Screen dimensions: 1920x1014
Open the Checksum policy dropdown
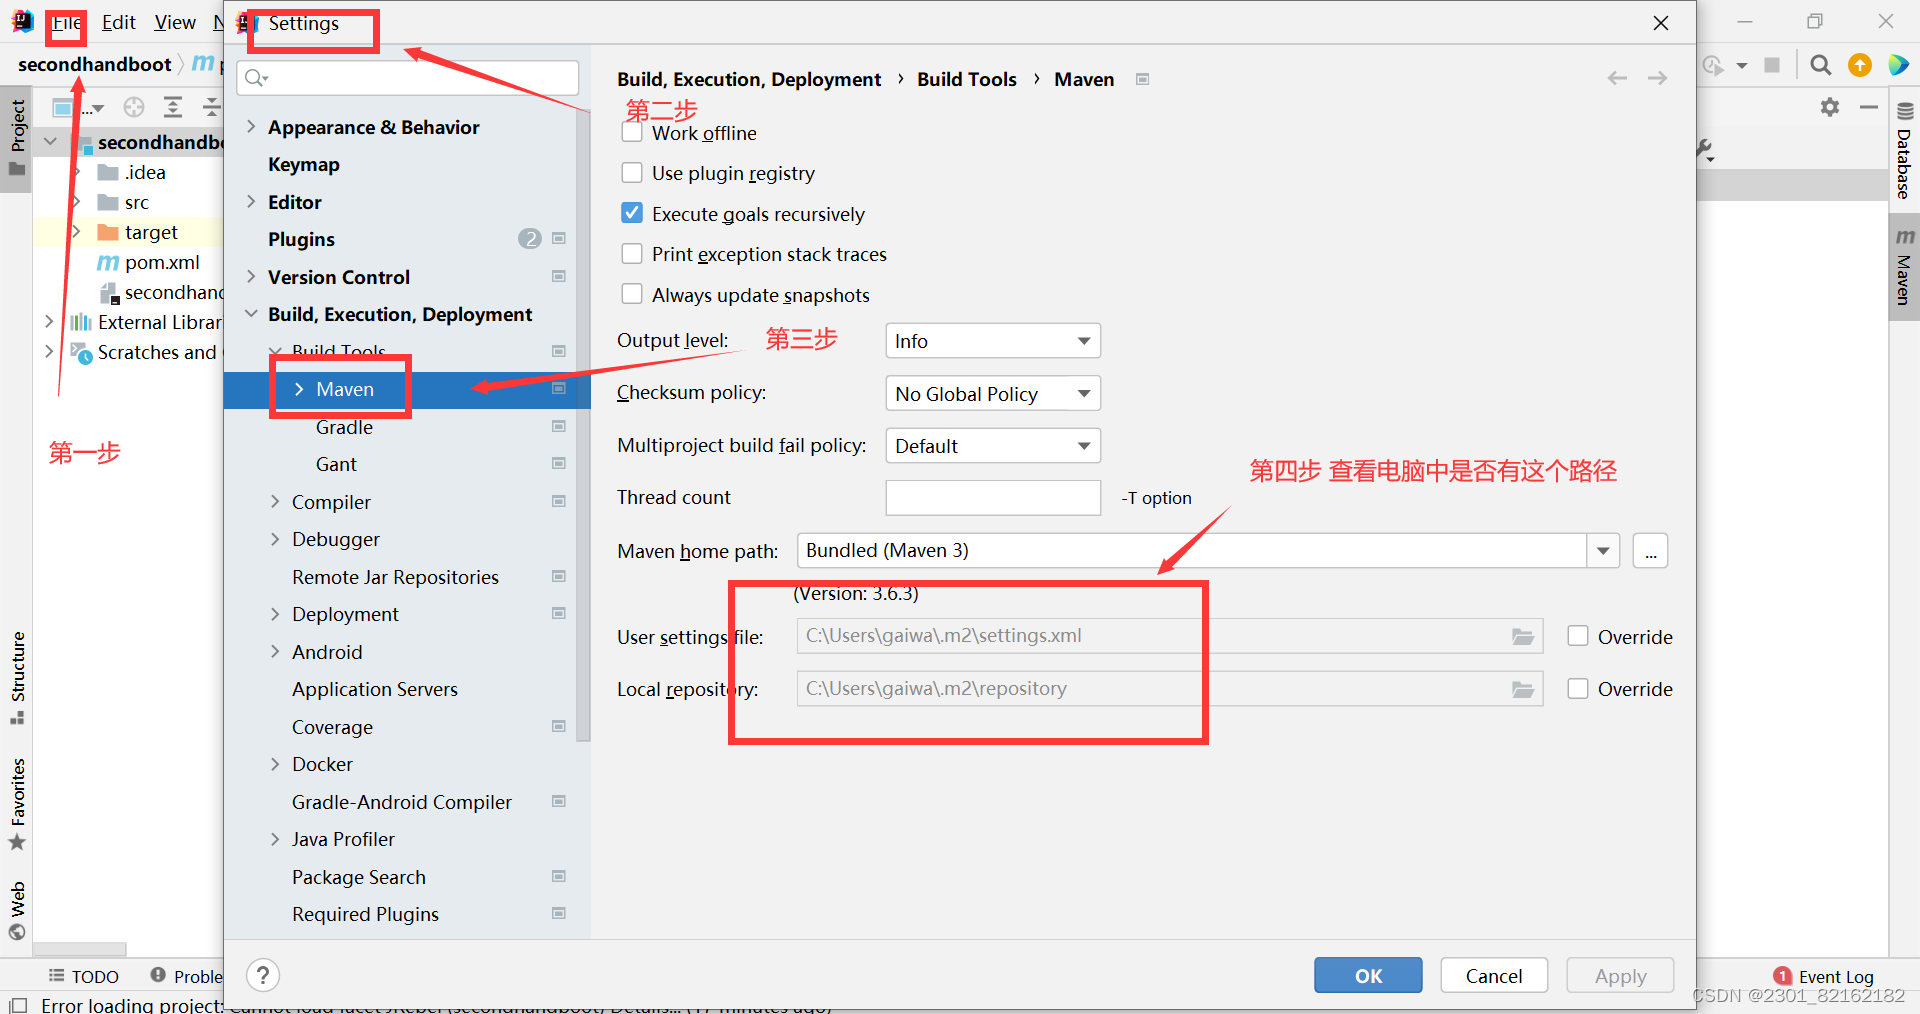[992, 393]
